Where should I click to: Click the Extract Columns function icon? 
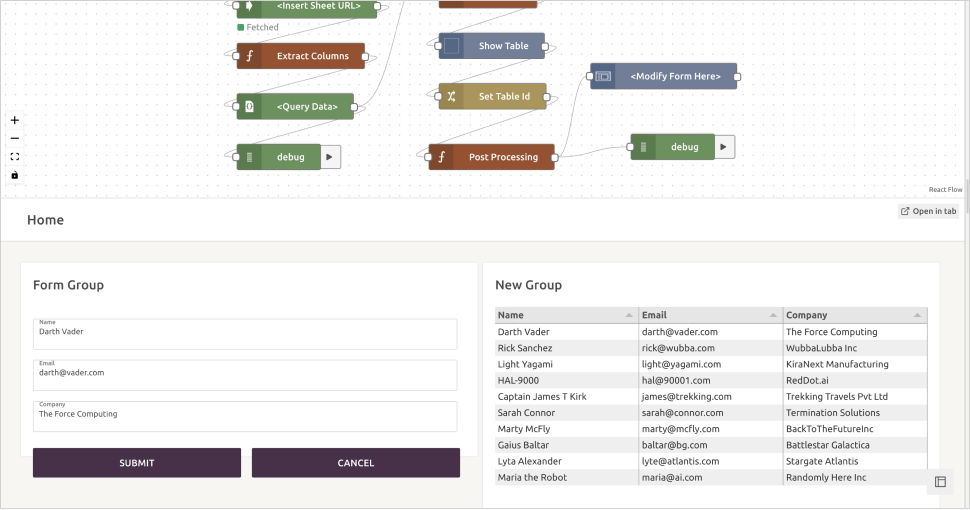click(250, 56)
